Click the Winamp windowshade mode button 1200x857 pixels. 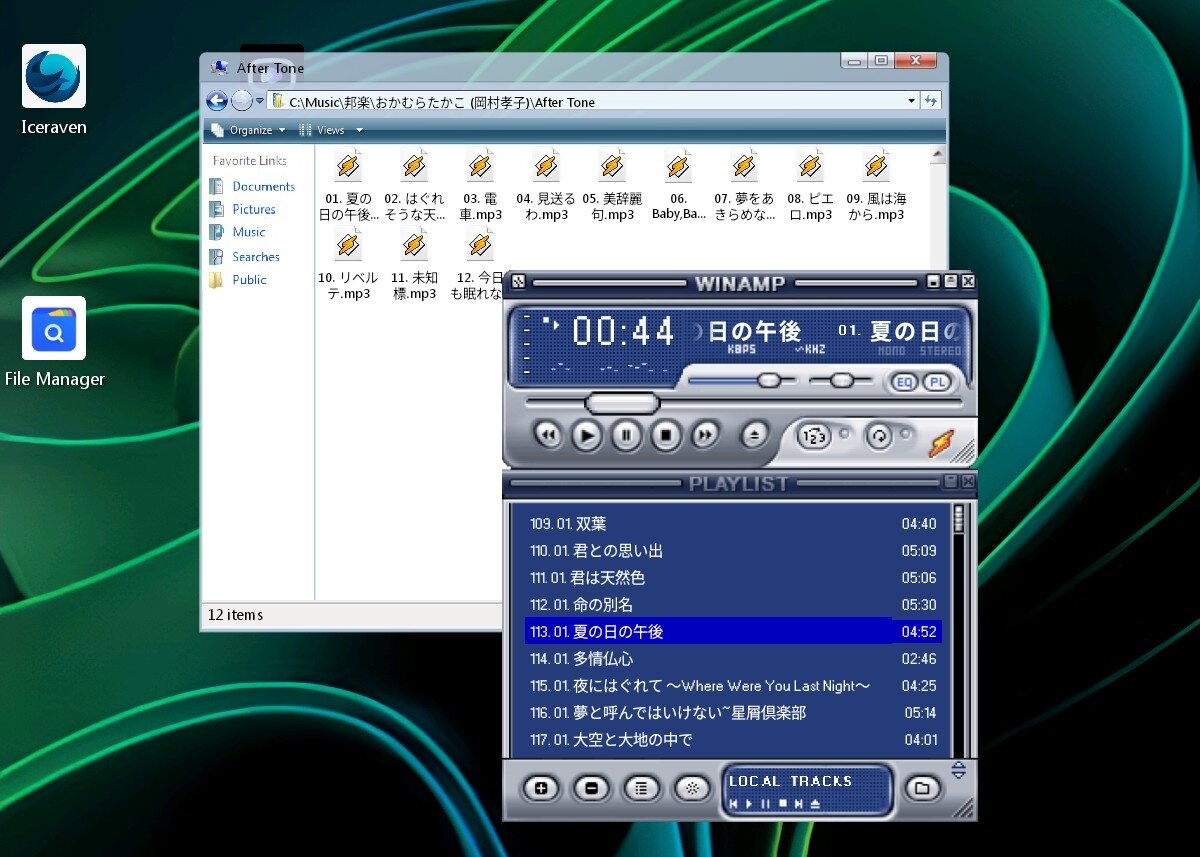[x=950, y=282]
